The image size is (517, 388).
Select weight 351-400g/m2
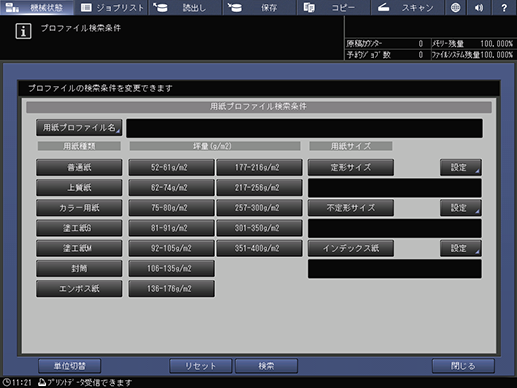click(259, 248)
